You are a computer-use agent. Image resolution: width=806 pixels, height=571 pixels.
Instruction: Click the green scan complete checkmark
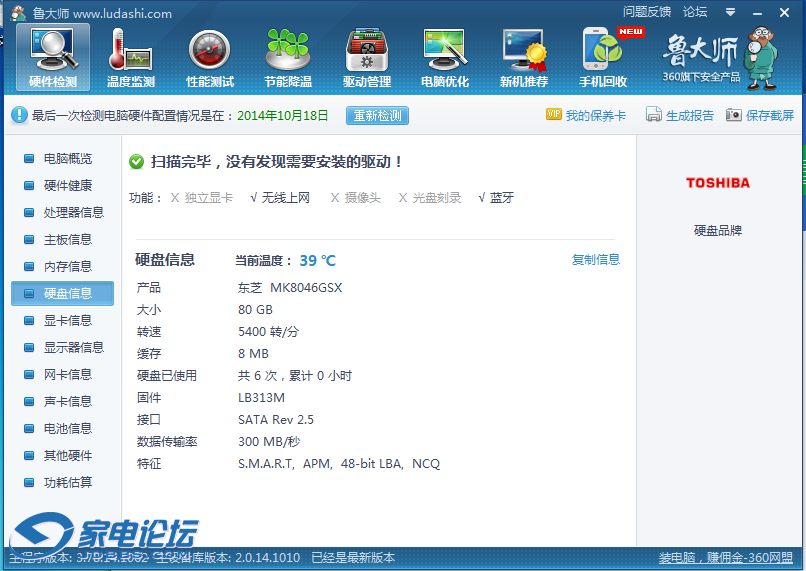136,162
